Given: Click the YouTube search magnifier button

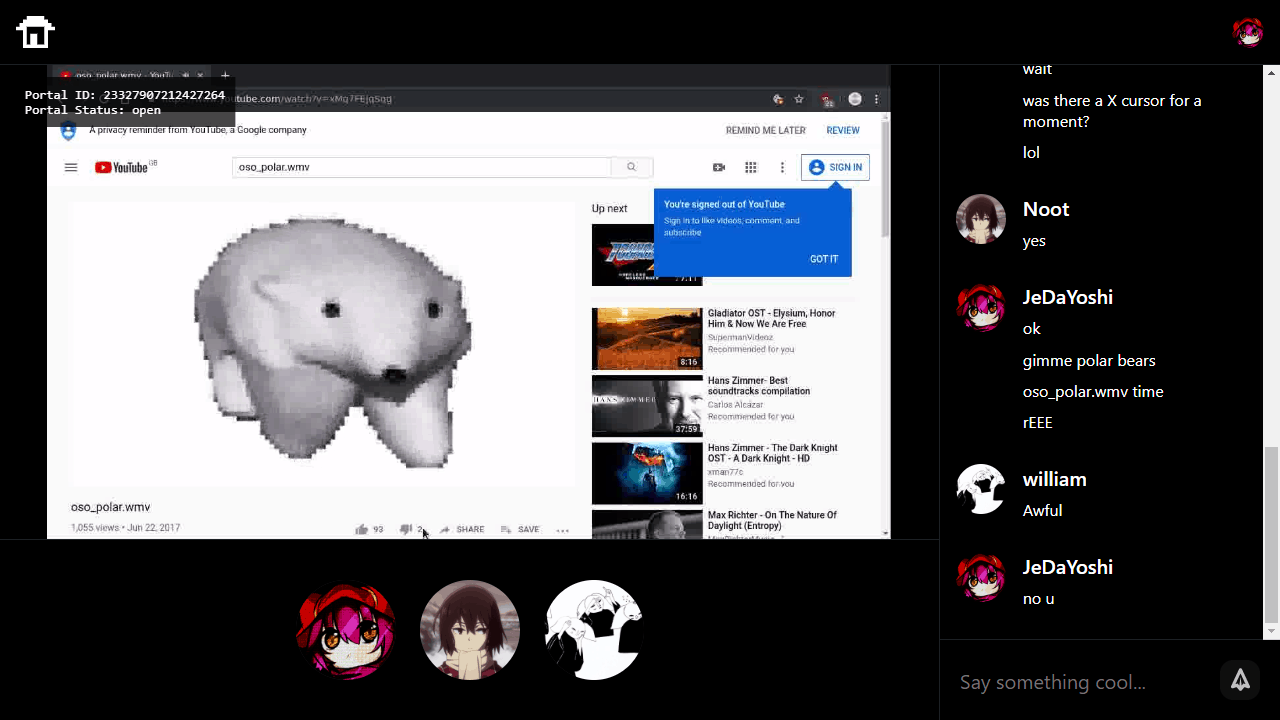Looking at the screenshot, I should click(631, 167).
